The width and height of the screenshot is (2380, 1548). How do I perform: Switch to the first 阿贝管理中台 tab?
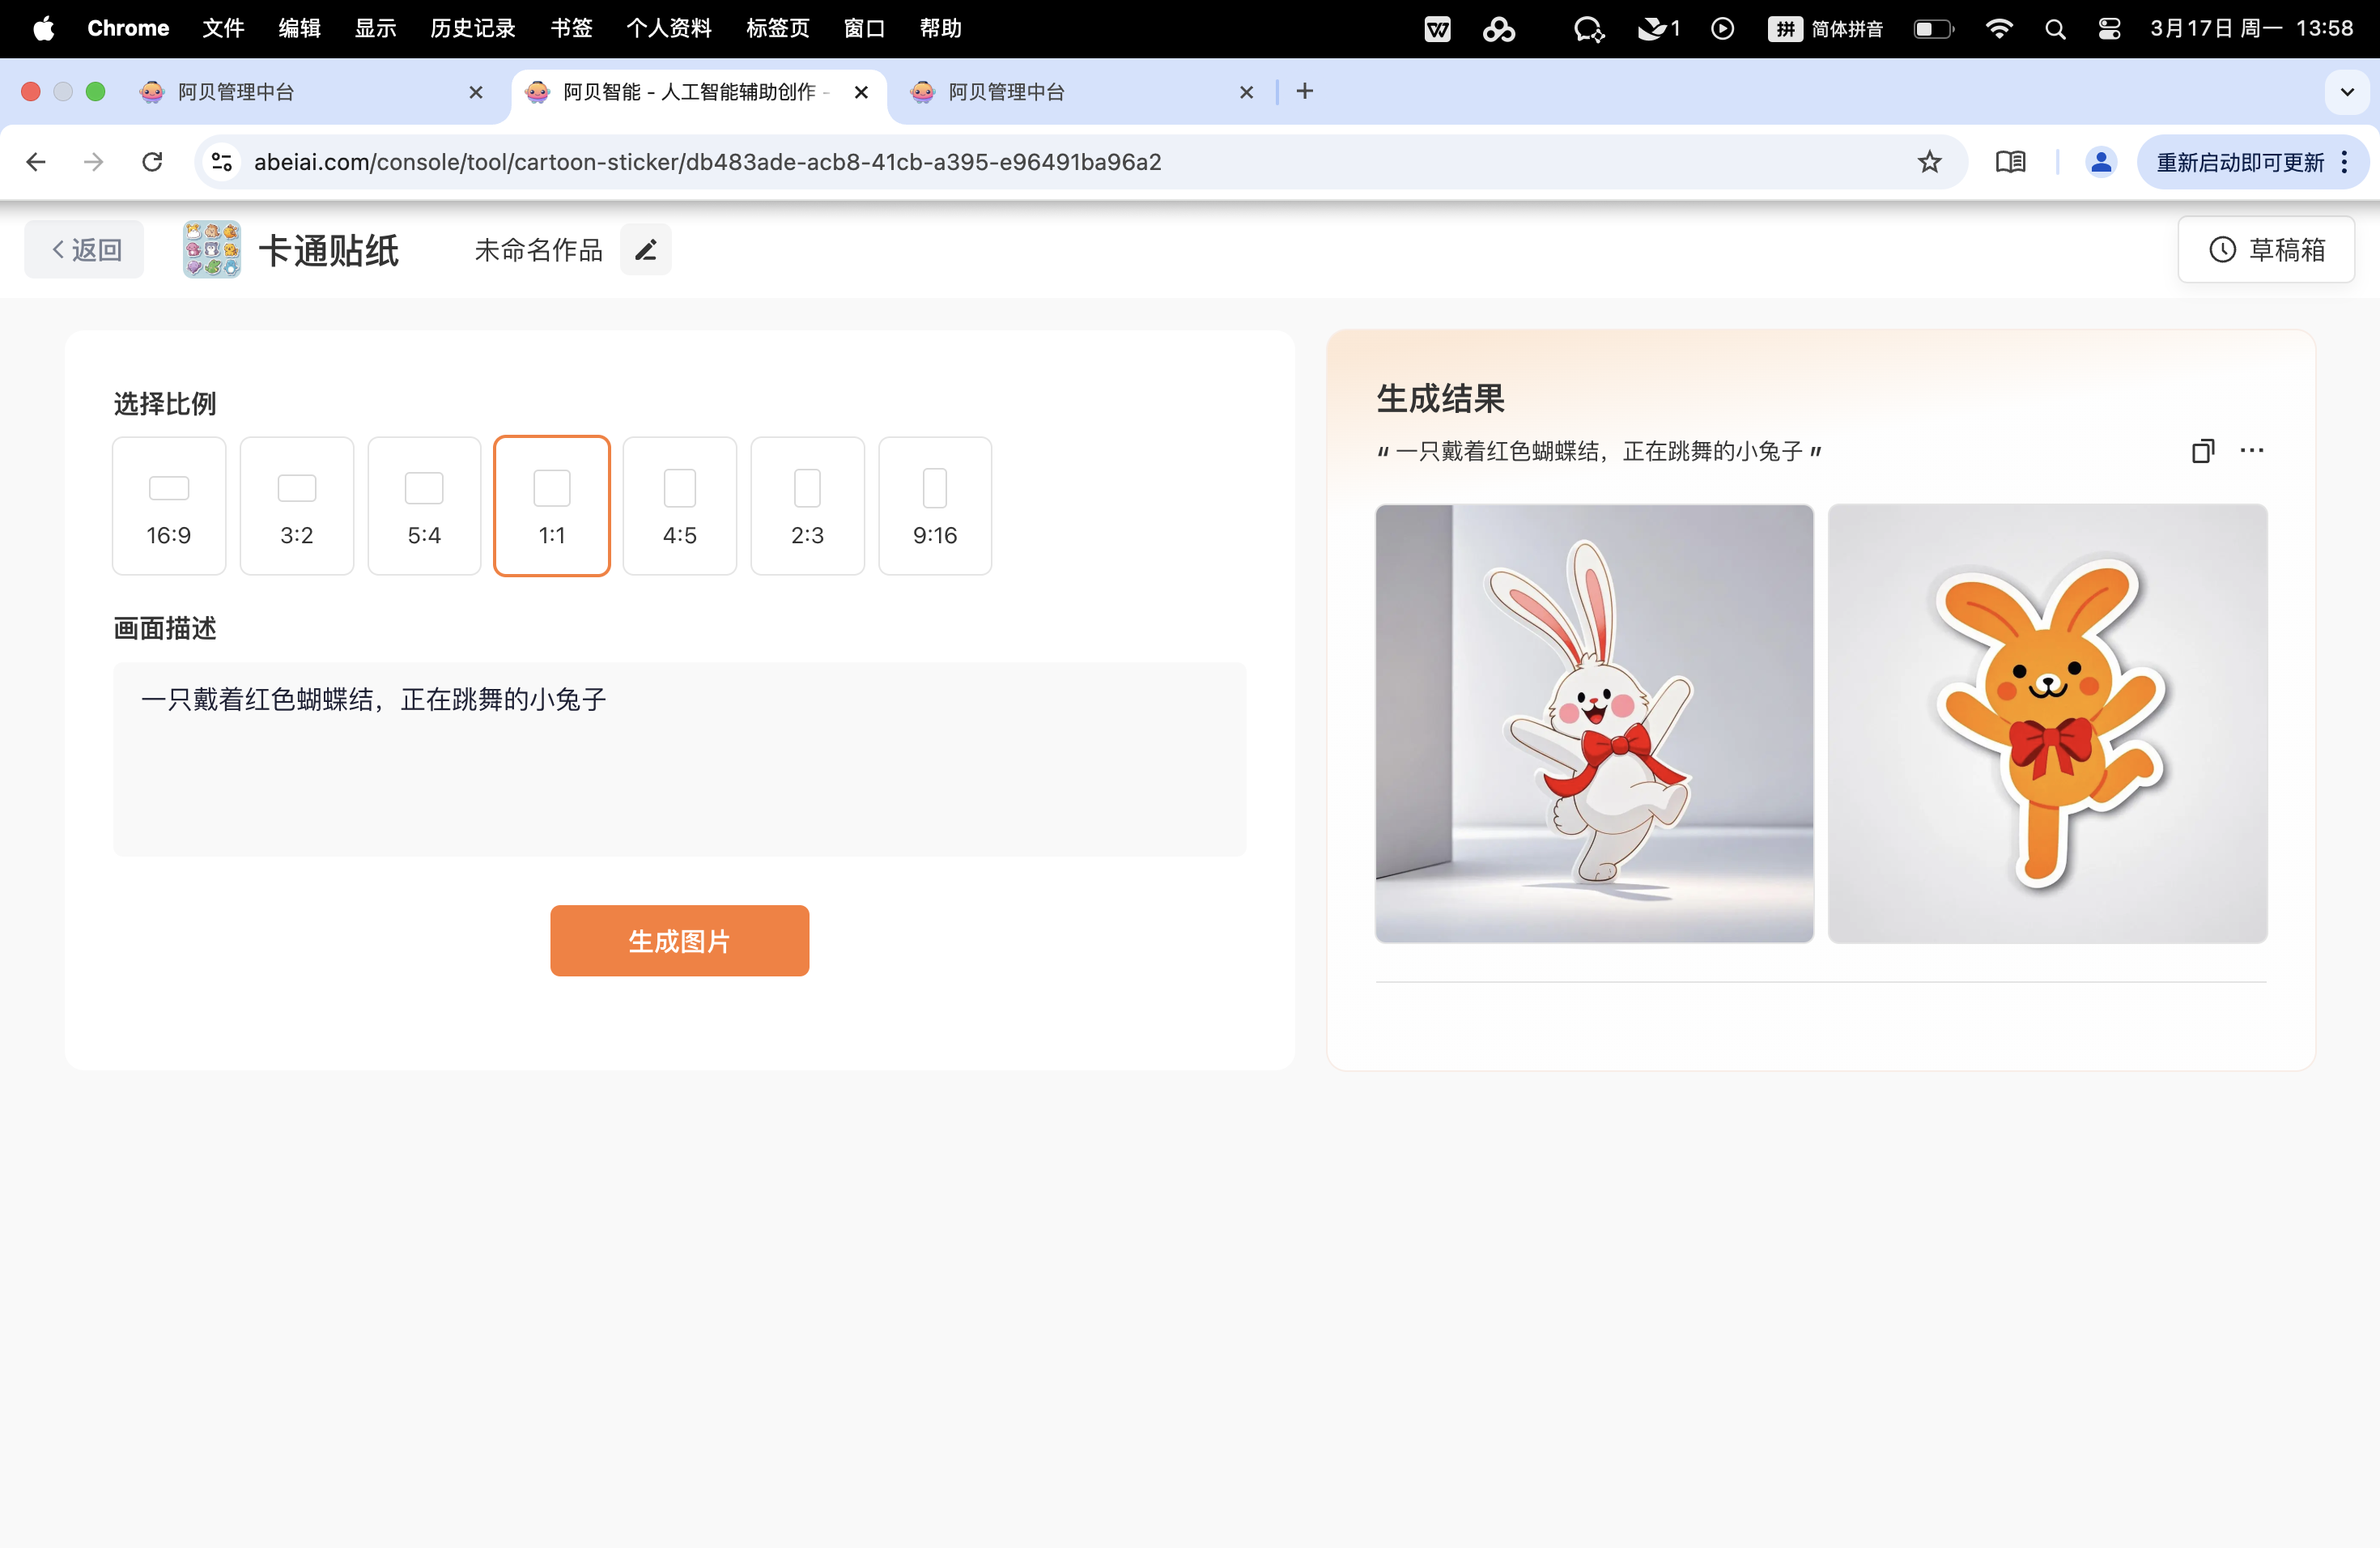tap(300, 92)
